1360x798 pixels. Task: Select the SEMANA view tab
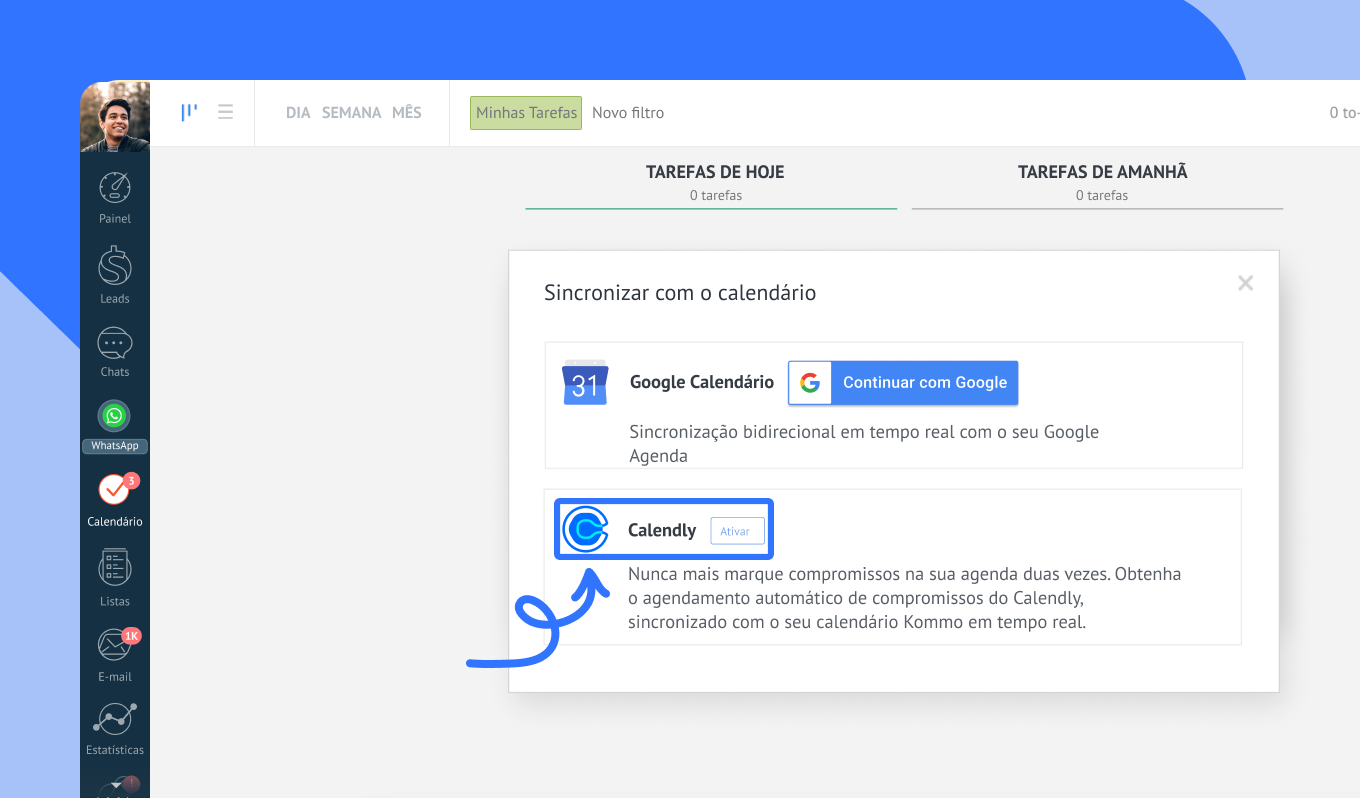[351, 113]
